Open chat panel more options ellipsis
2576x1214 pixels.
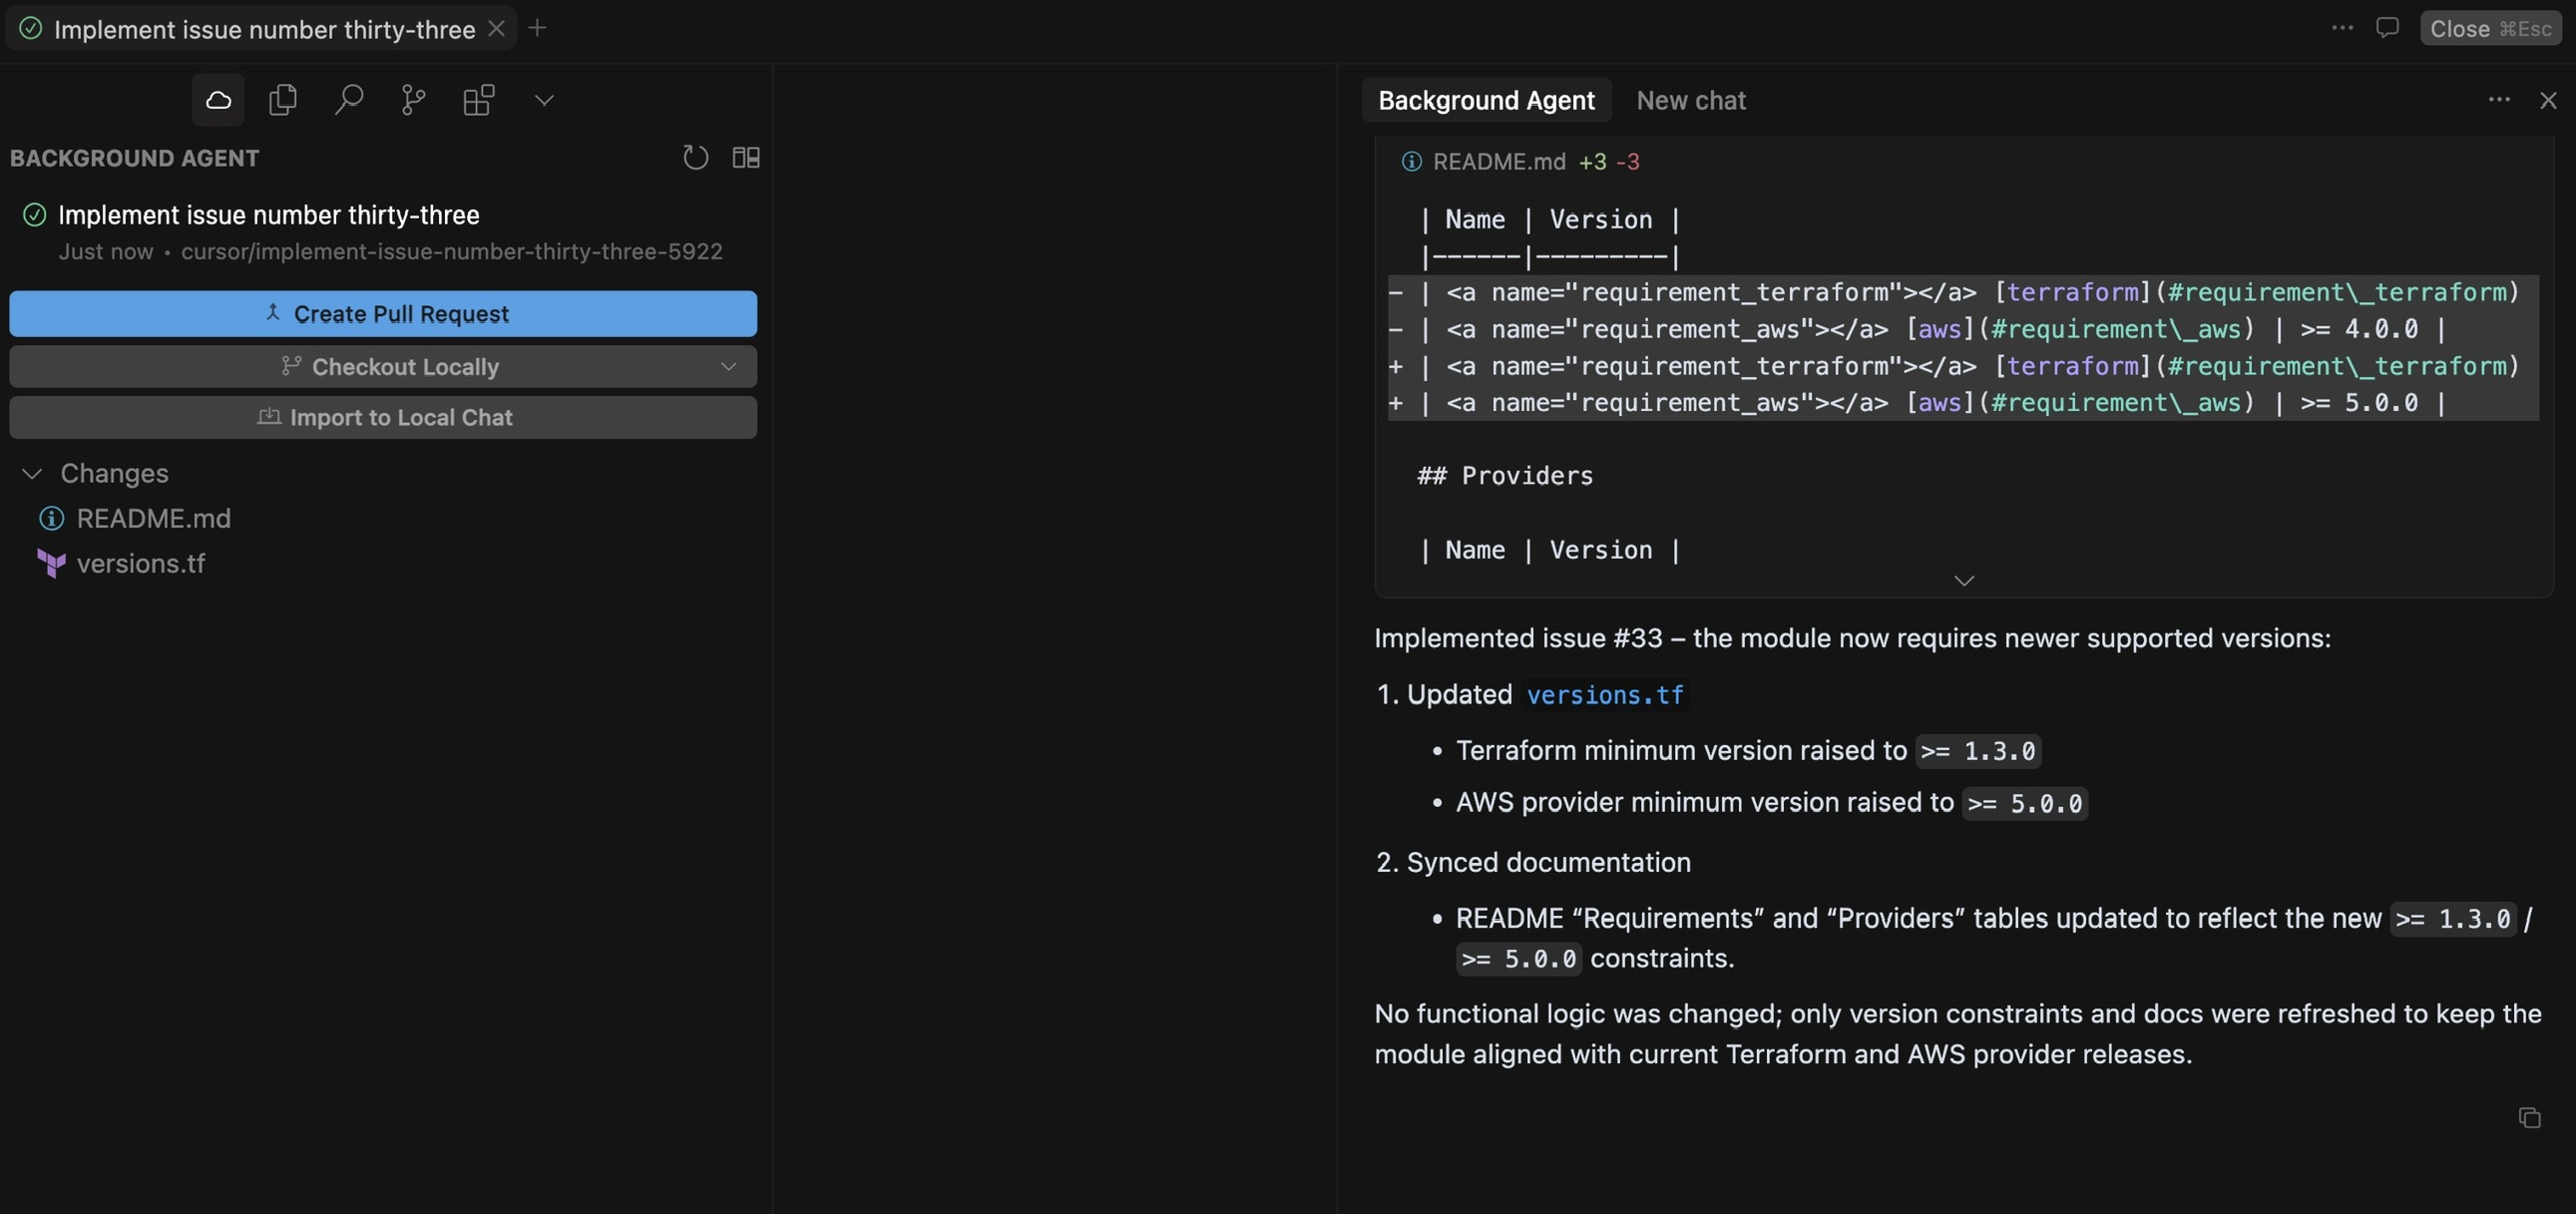(x=2498, y=100)
